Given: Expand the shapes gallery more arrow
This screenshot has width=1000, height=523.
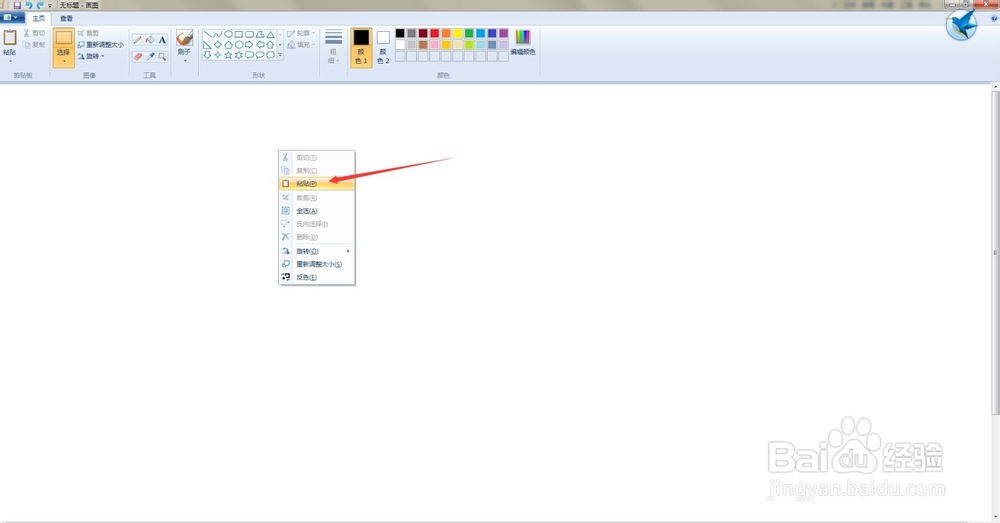Looking at the screenshot, I should pos(280,55).
